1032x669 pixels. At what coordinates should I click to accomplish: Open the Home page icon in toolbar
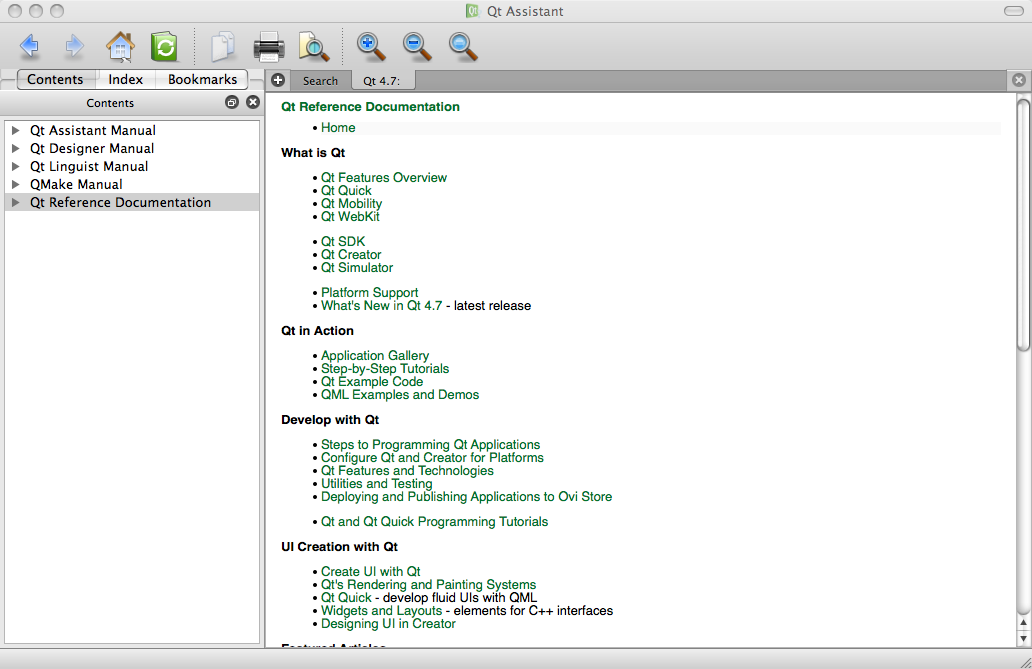(x=120, y=46)
